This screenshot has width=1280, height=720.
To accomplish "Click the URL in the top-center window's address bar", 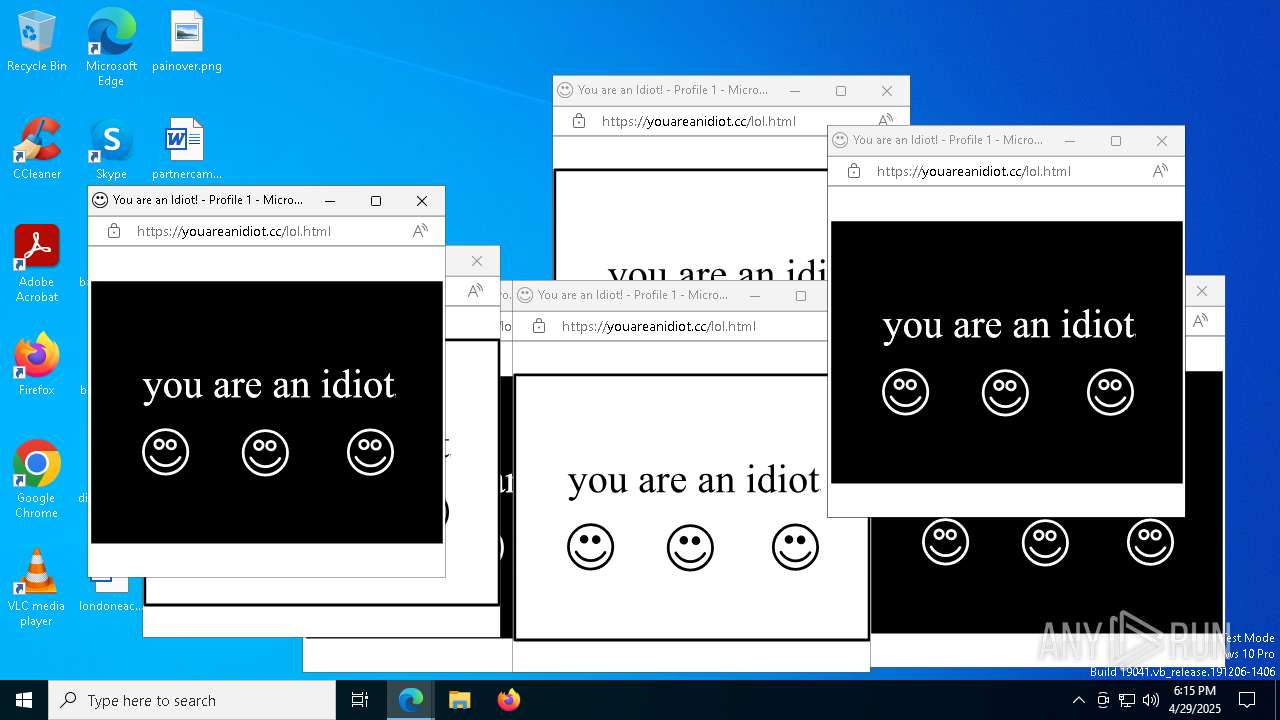I will 699,121.
